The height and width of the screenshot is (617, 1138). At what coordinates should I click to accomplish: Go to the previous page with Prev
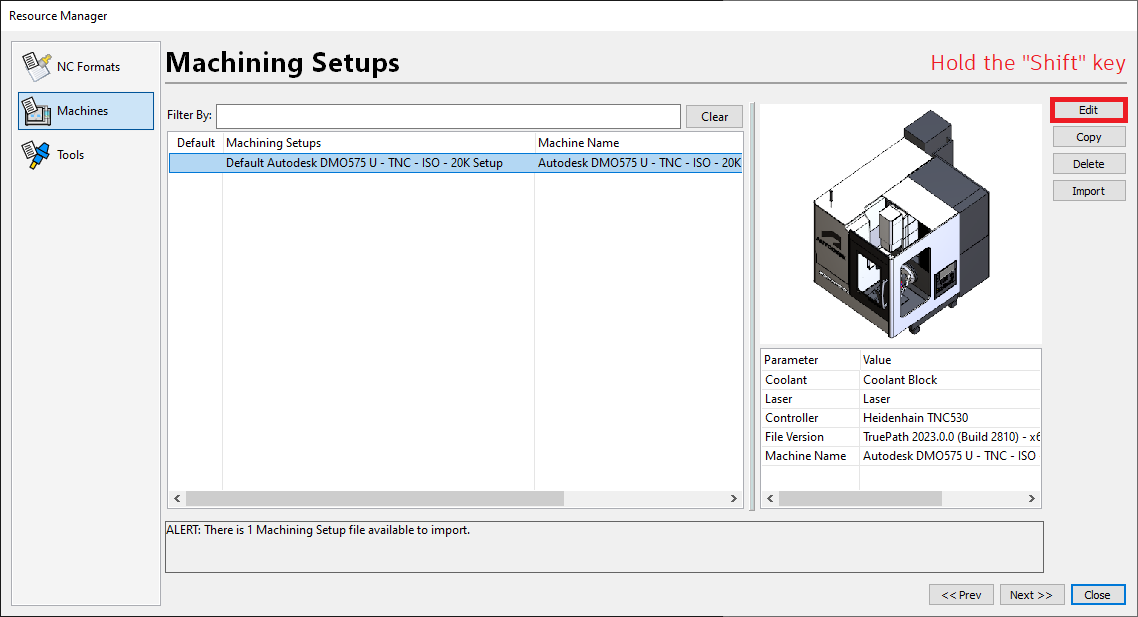961,594
